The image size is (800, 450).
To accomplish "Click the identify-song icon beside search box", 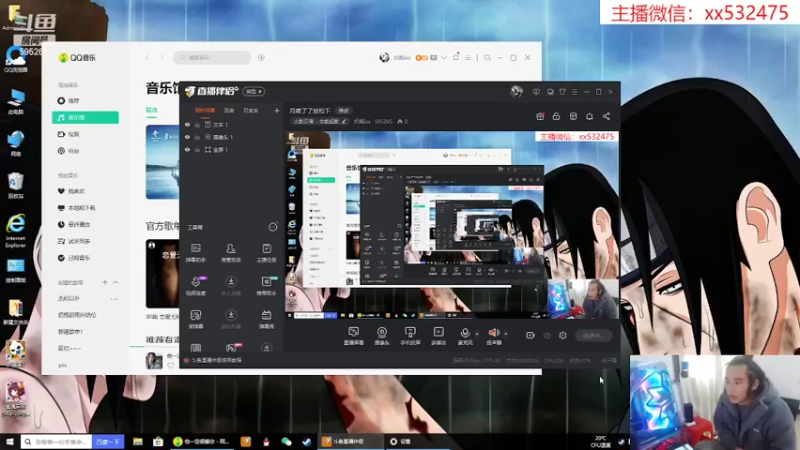I will pos(261,58).
